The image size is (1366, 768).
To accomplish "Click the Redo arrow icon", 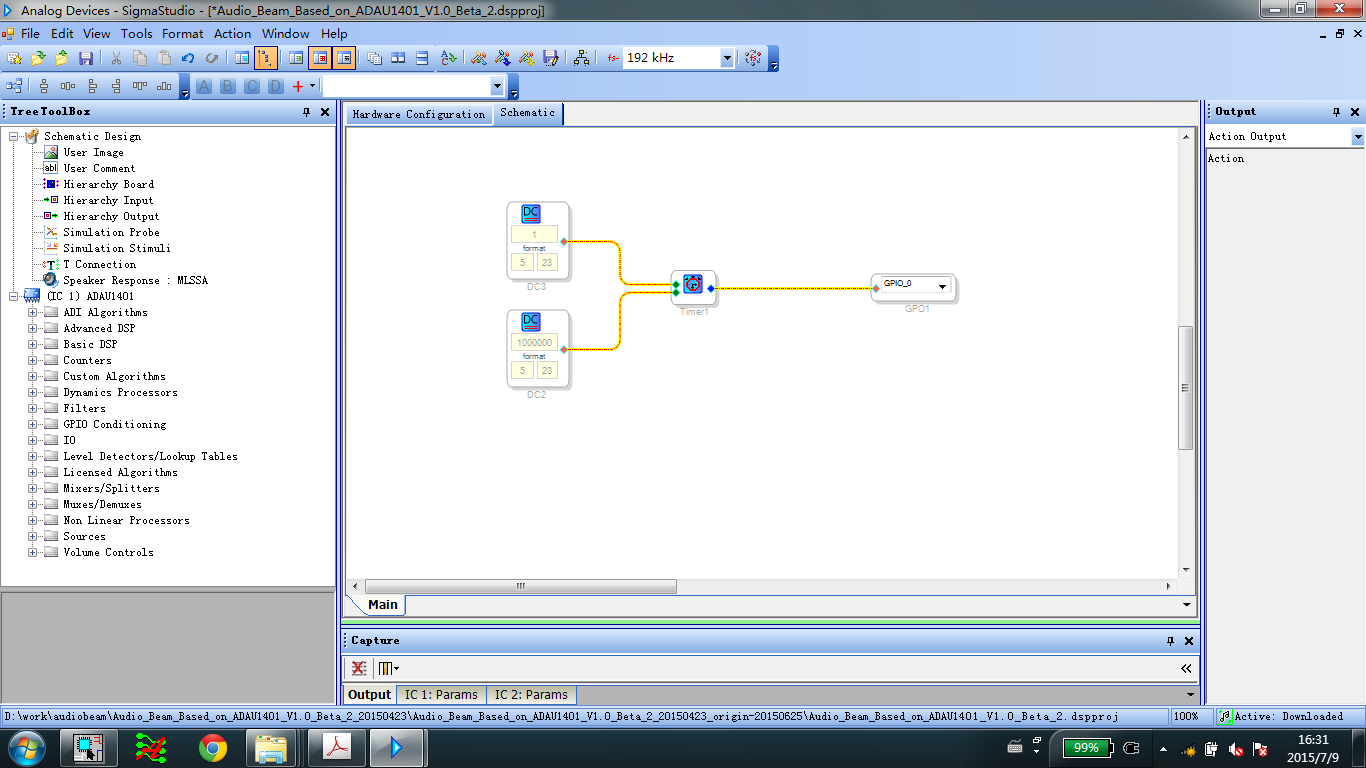I will tap(211, 58).
